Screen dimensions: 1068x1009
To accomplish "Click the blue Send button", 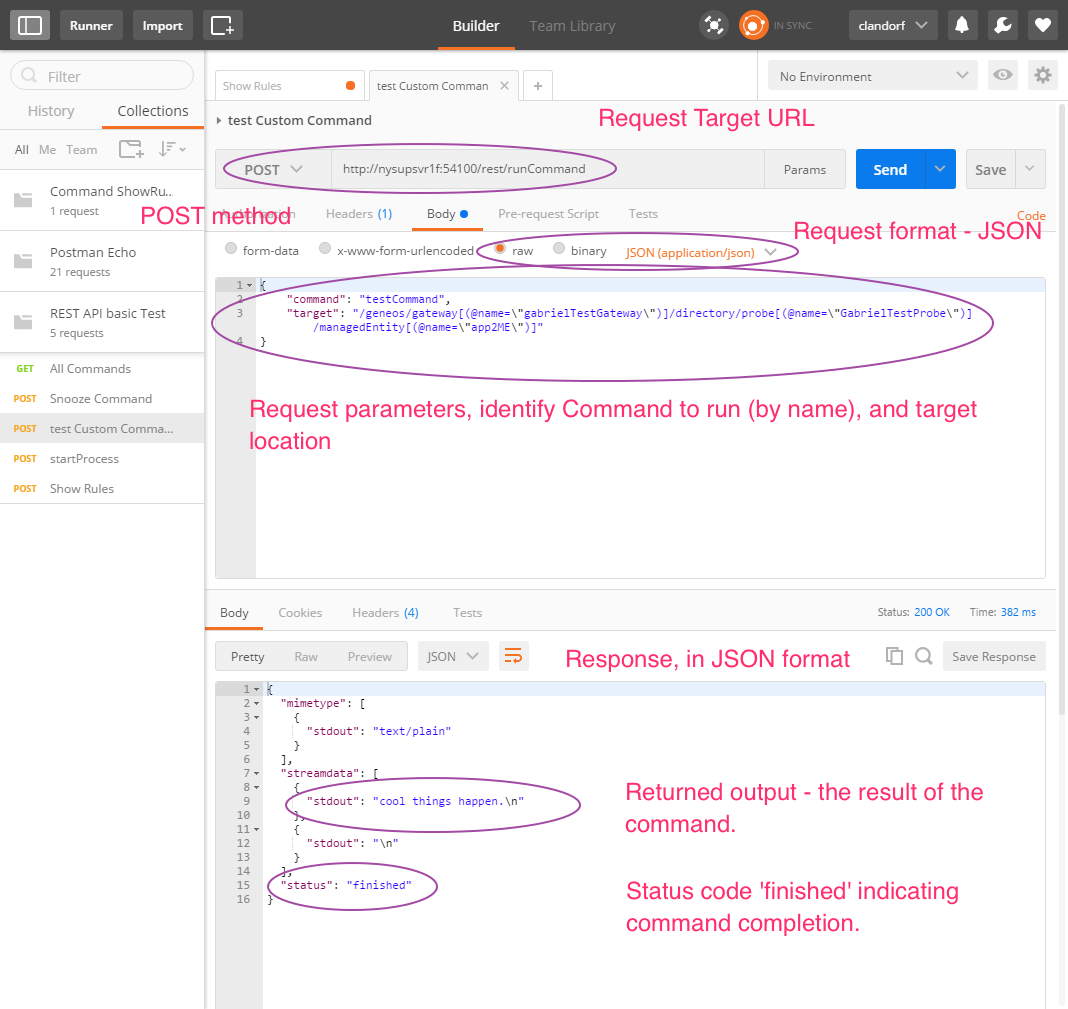I will tap(890, 170).
